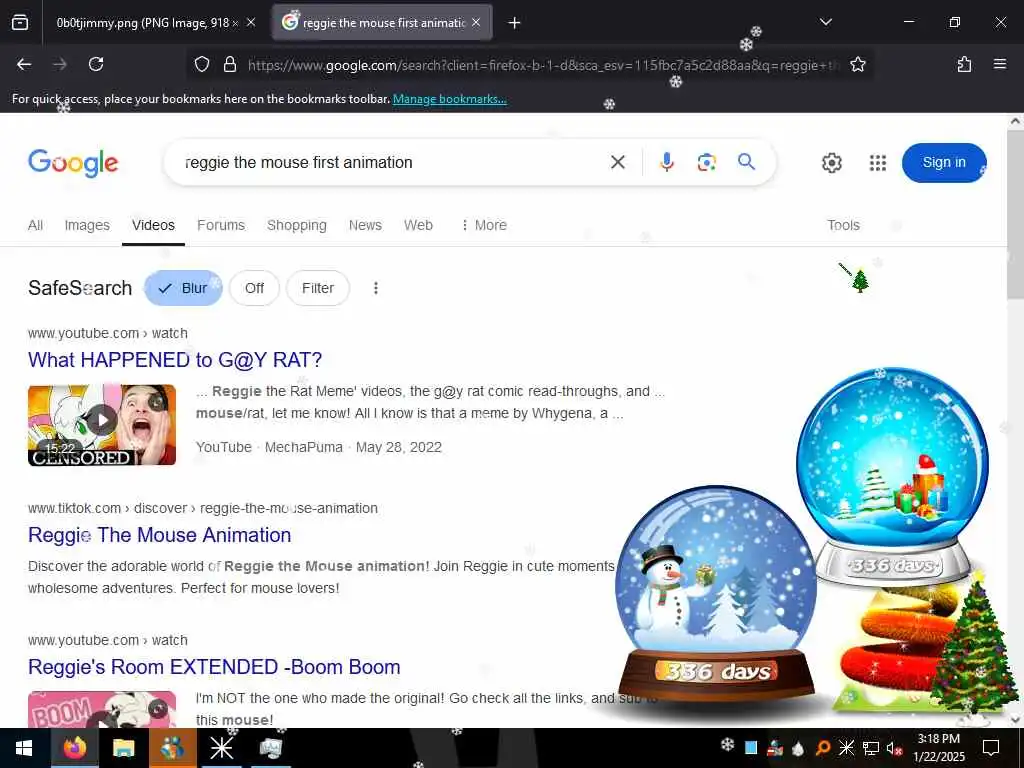1024x768 pixels.
Task: Click the Google logo
Action: tap(73, 163)
